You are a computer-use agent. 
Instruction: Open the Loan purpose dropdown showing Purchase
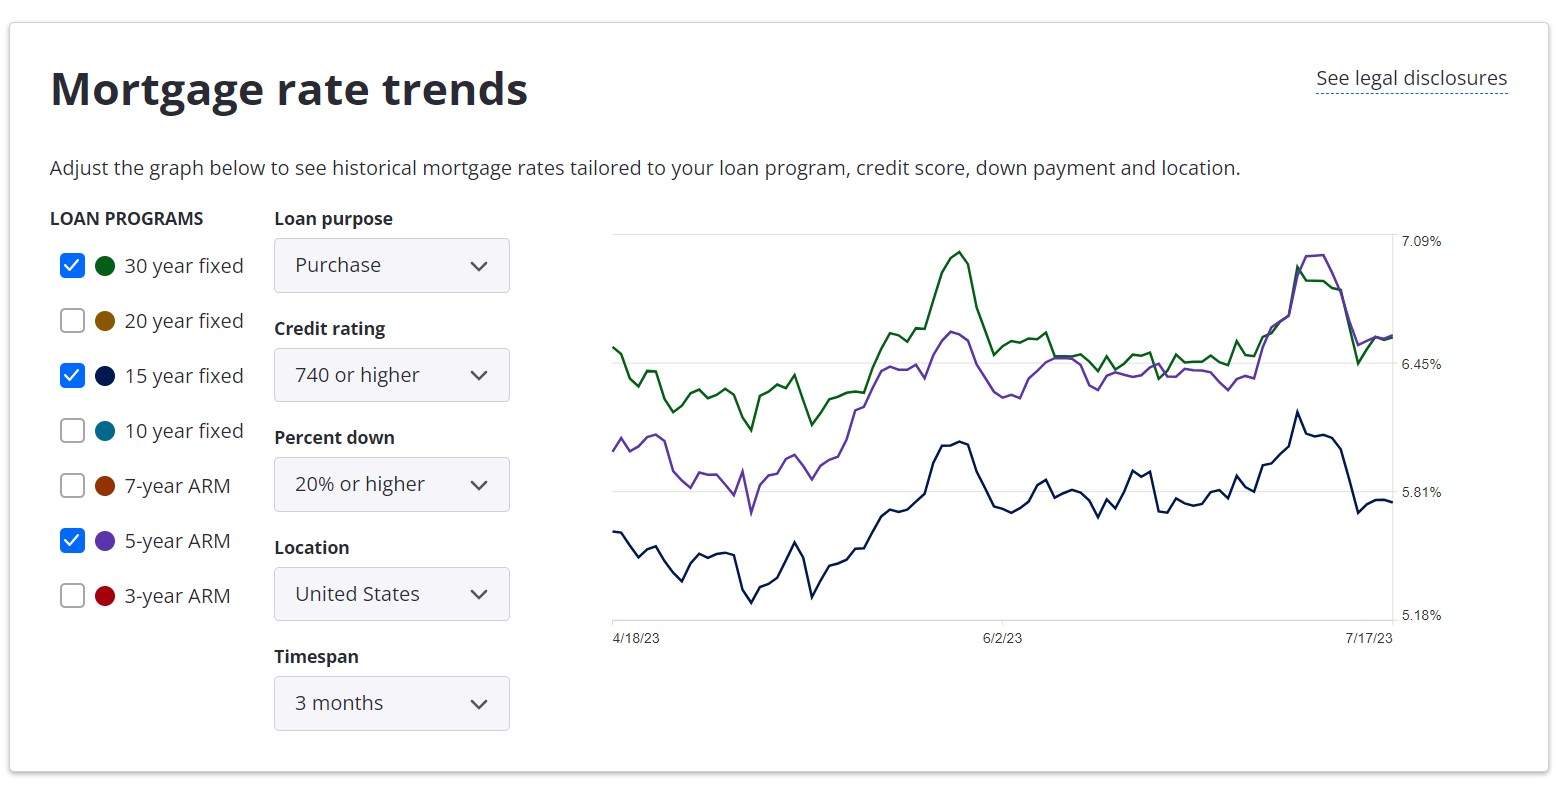392,266
